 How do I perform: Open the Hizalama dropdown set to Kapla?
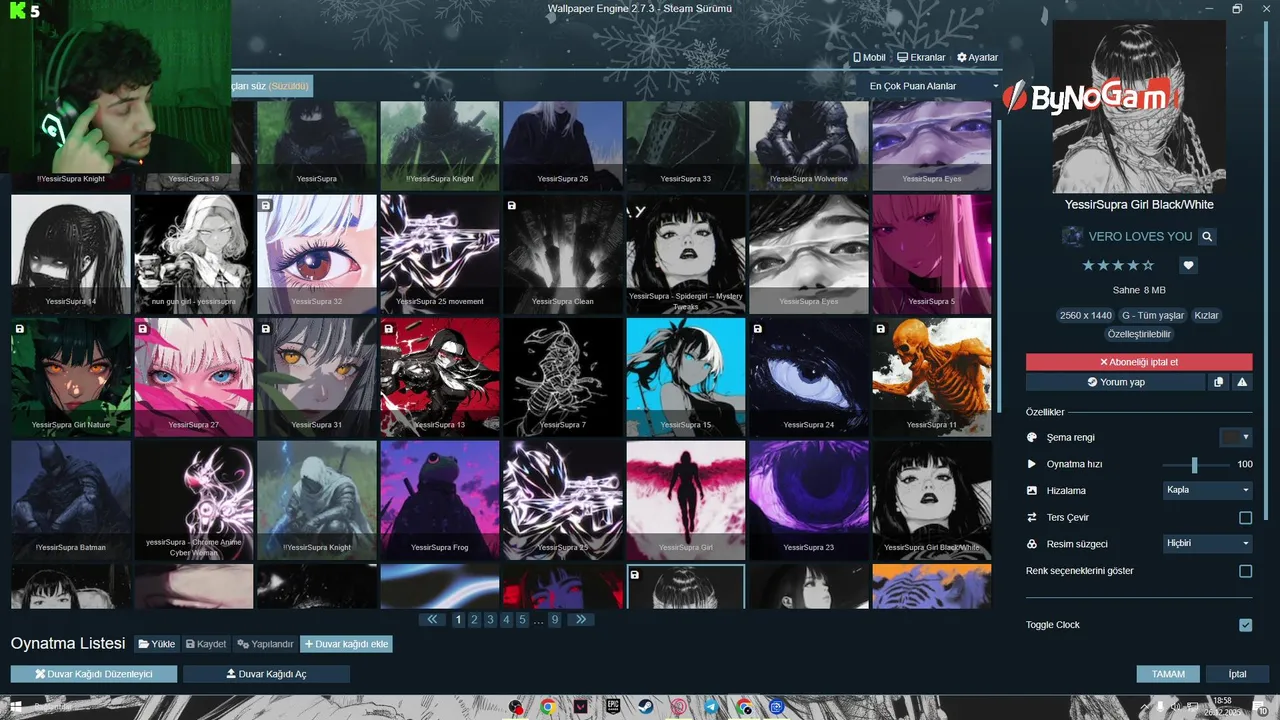(1208, 490)
